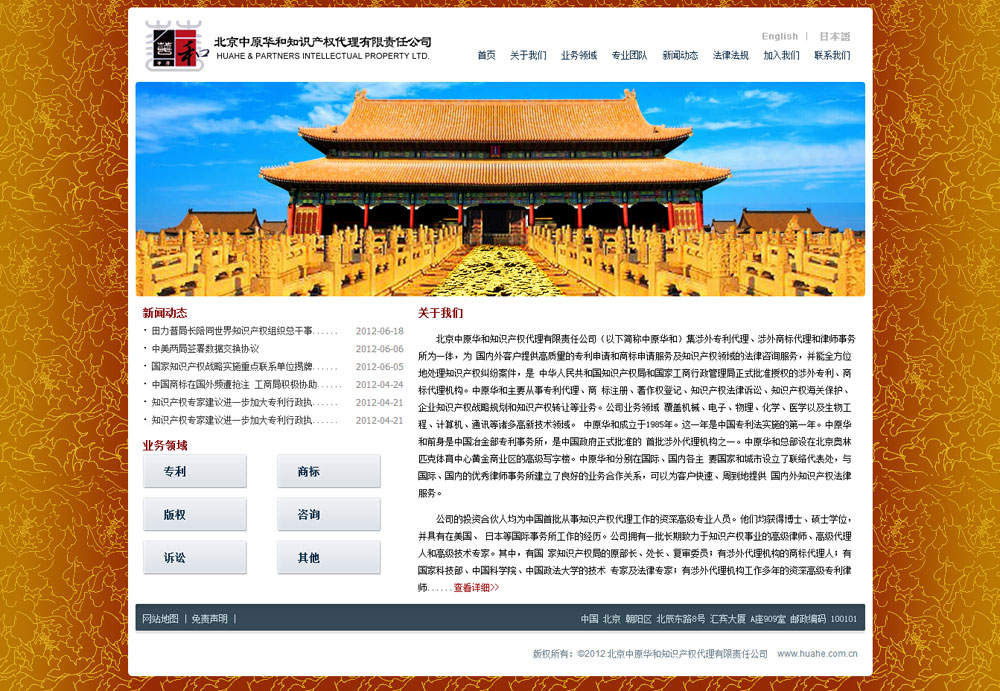Image resolution: width=1000 pixels, height=691 pixels.
Task: Open the 首页 home menu item
Action: click(x=487, y=57)
